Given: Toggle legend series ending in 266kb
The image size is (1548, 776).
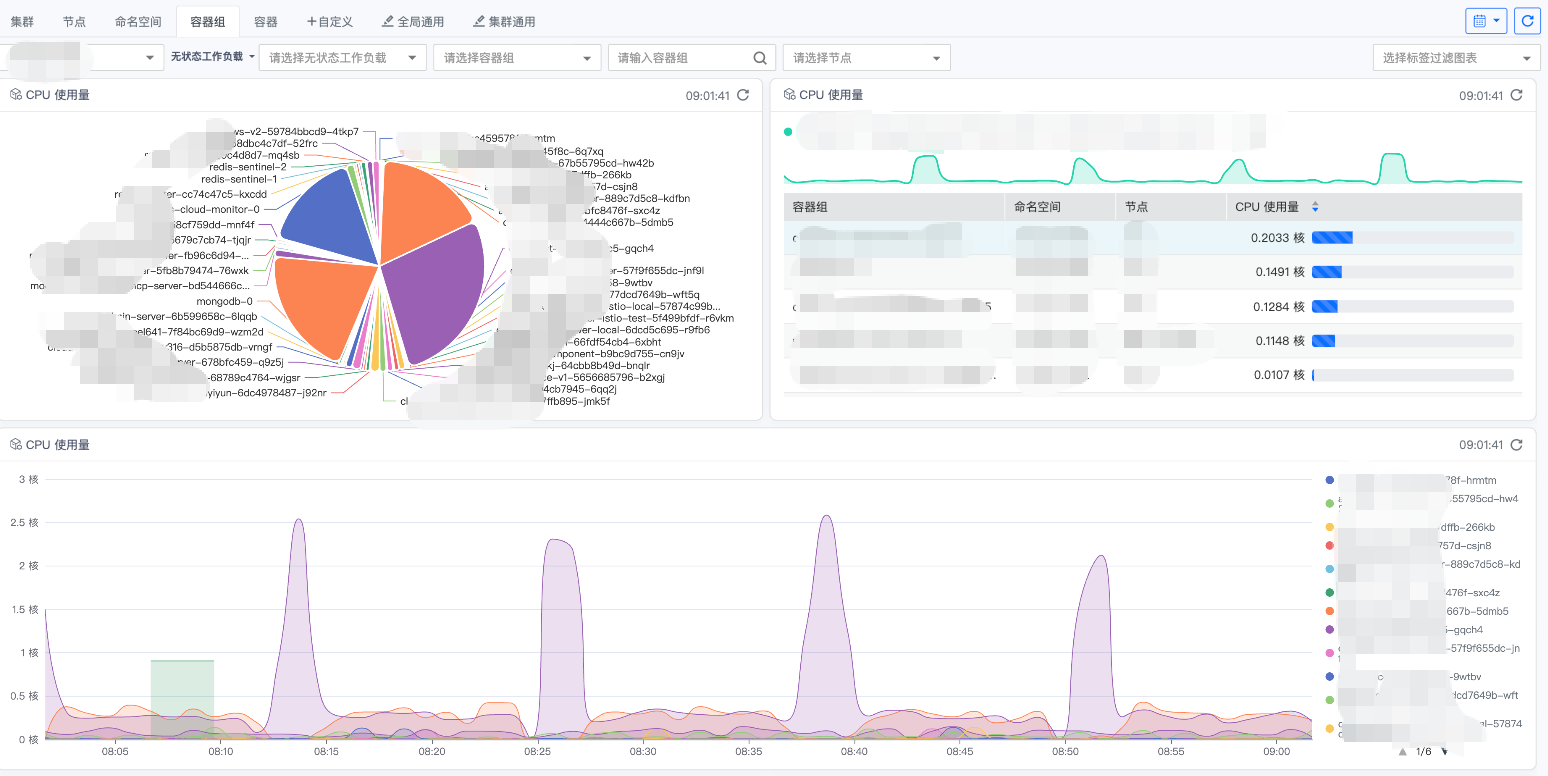Looking at the screenshot, I should (x=1330, y=527).
